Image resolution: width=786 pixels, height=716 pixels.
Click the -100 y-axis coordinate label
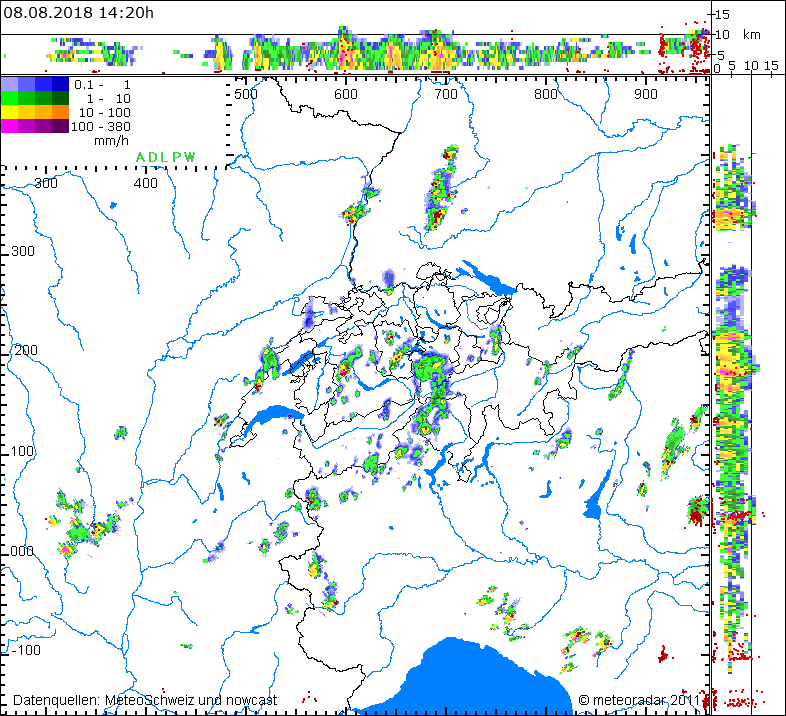pyautogui.click(x=26, y=650)
